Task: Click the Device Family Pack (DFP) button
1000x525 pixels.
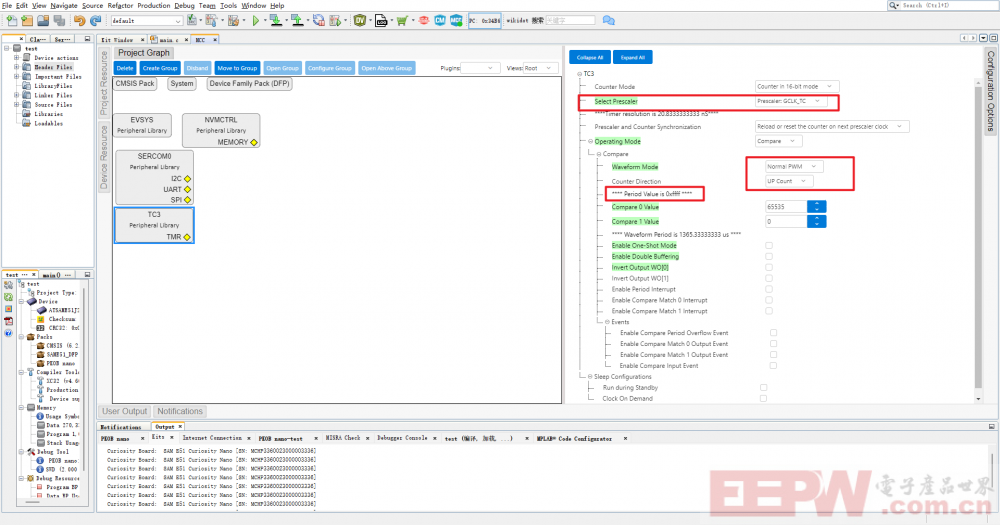Action: (x=249, y=84)
